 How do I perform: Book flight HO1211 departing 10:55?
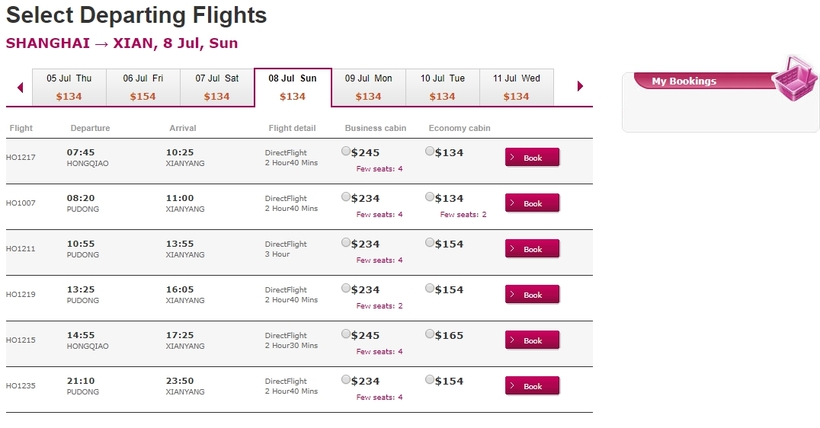pos(532,249)
